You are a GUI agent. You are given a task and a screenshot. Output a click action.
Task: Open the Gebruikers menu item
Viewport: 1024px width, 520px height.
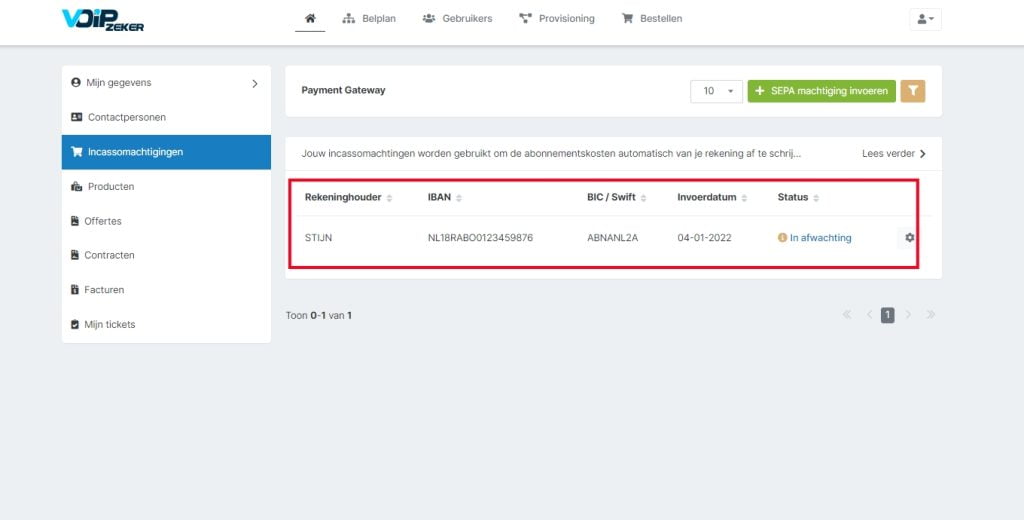coord(457,18)
